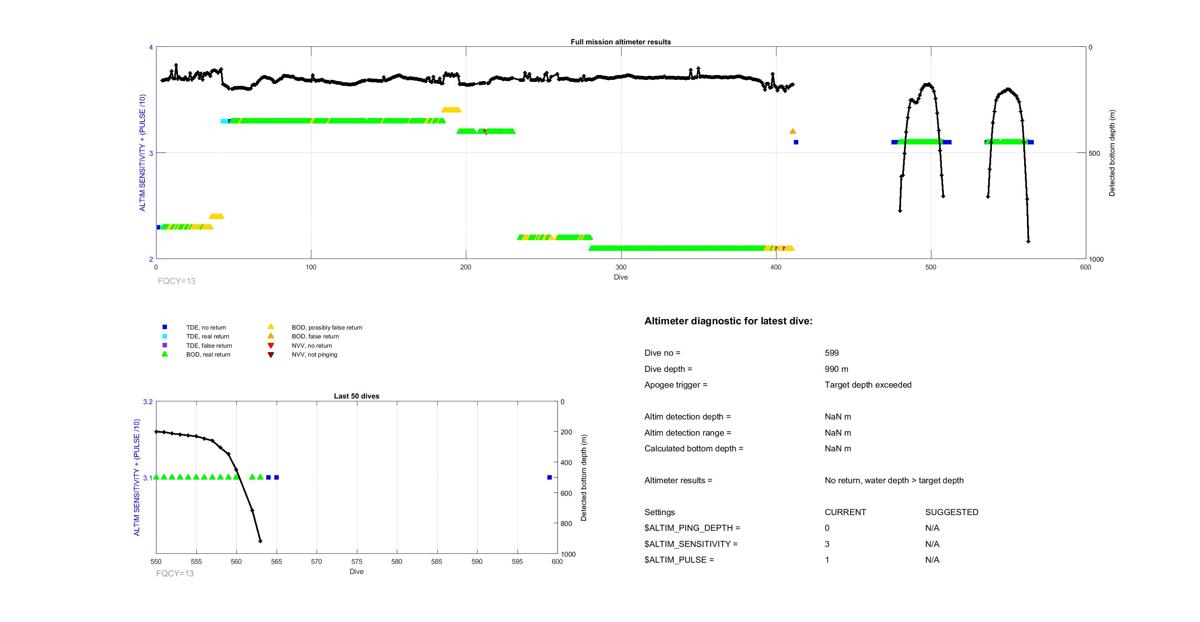This screenshot has height=622, width=1200.
Task: Click the 'Settings' column header
Action: [660, 512]
